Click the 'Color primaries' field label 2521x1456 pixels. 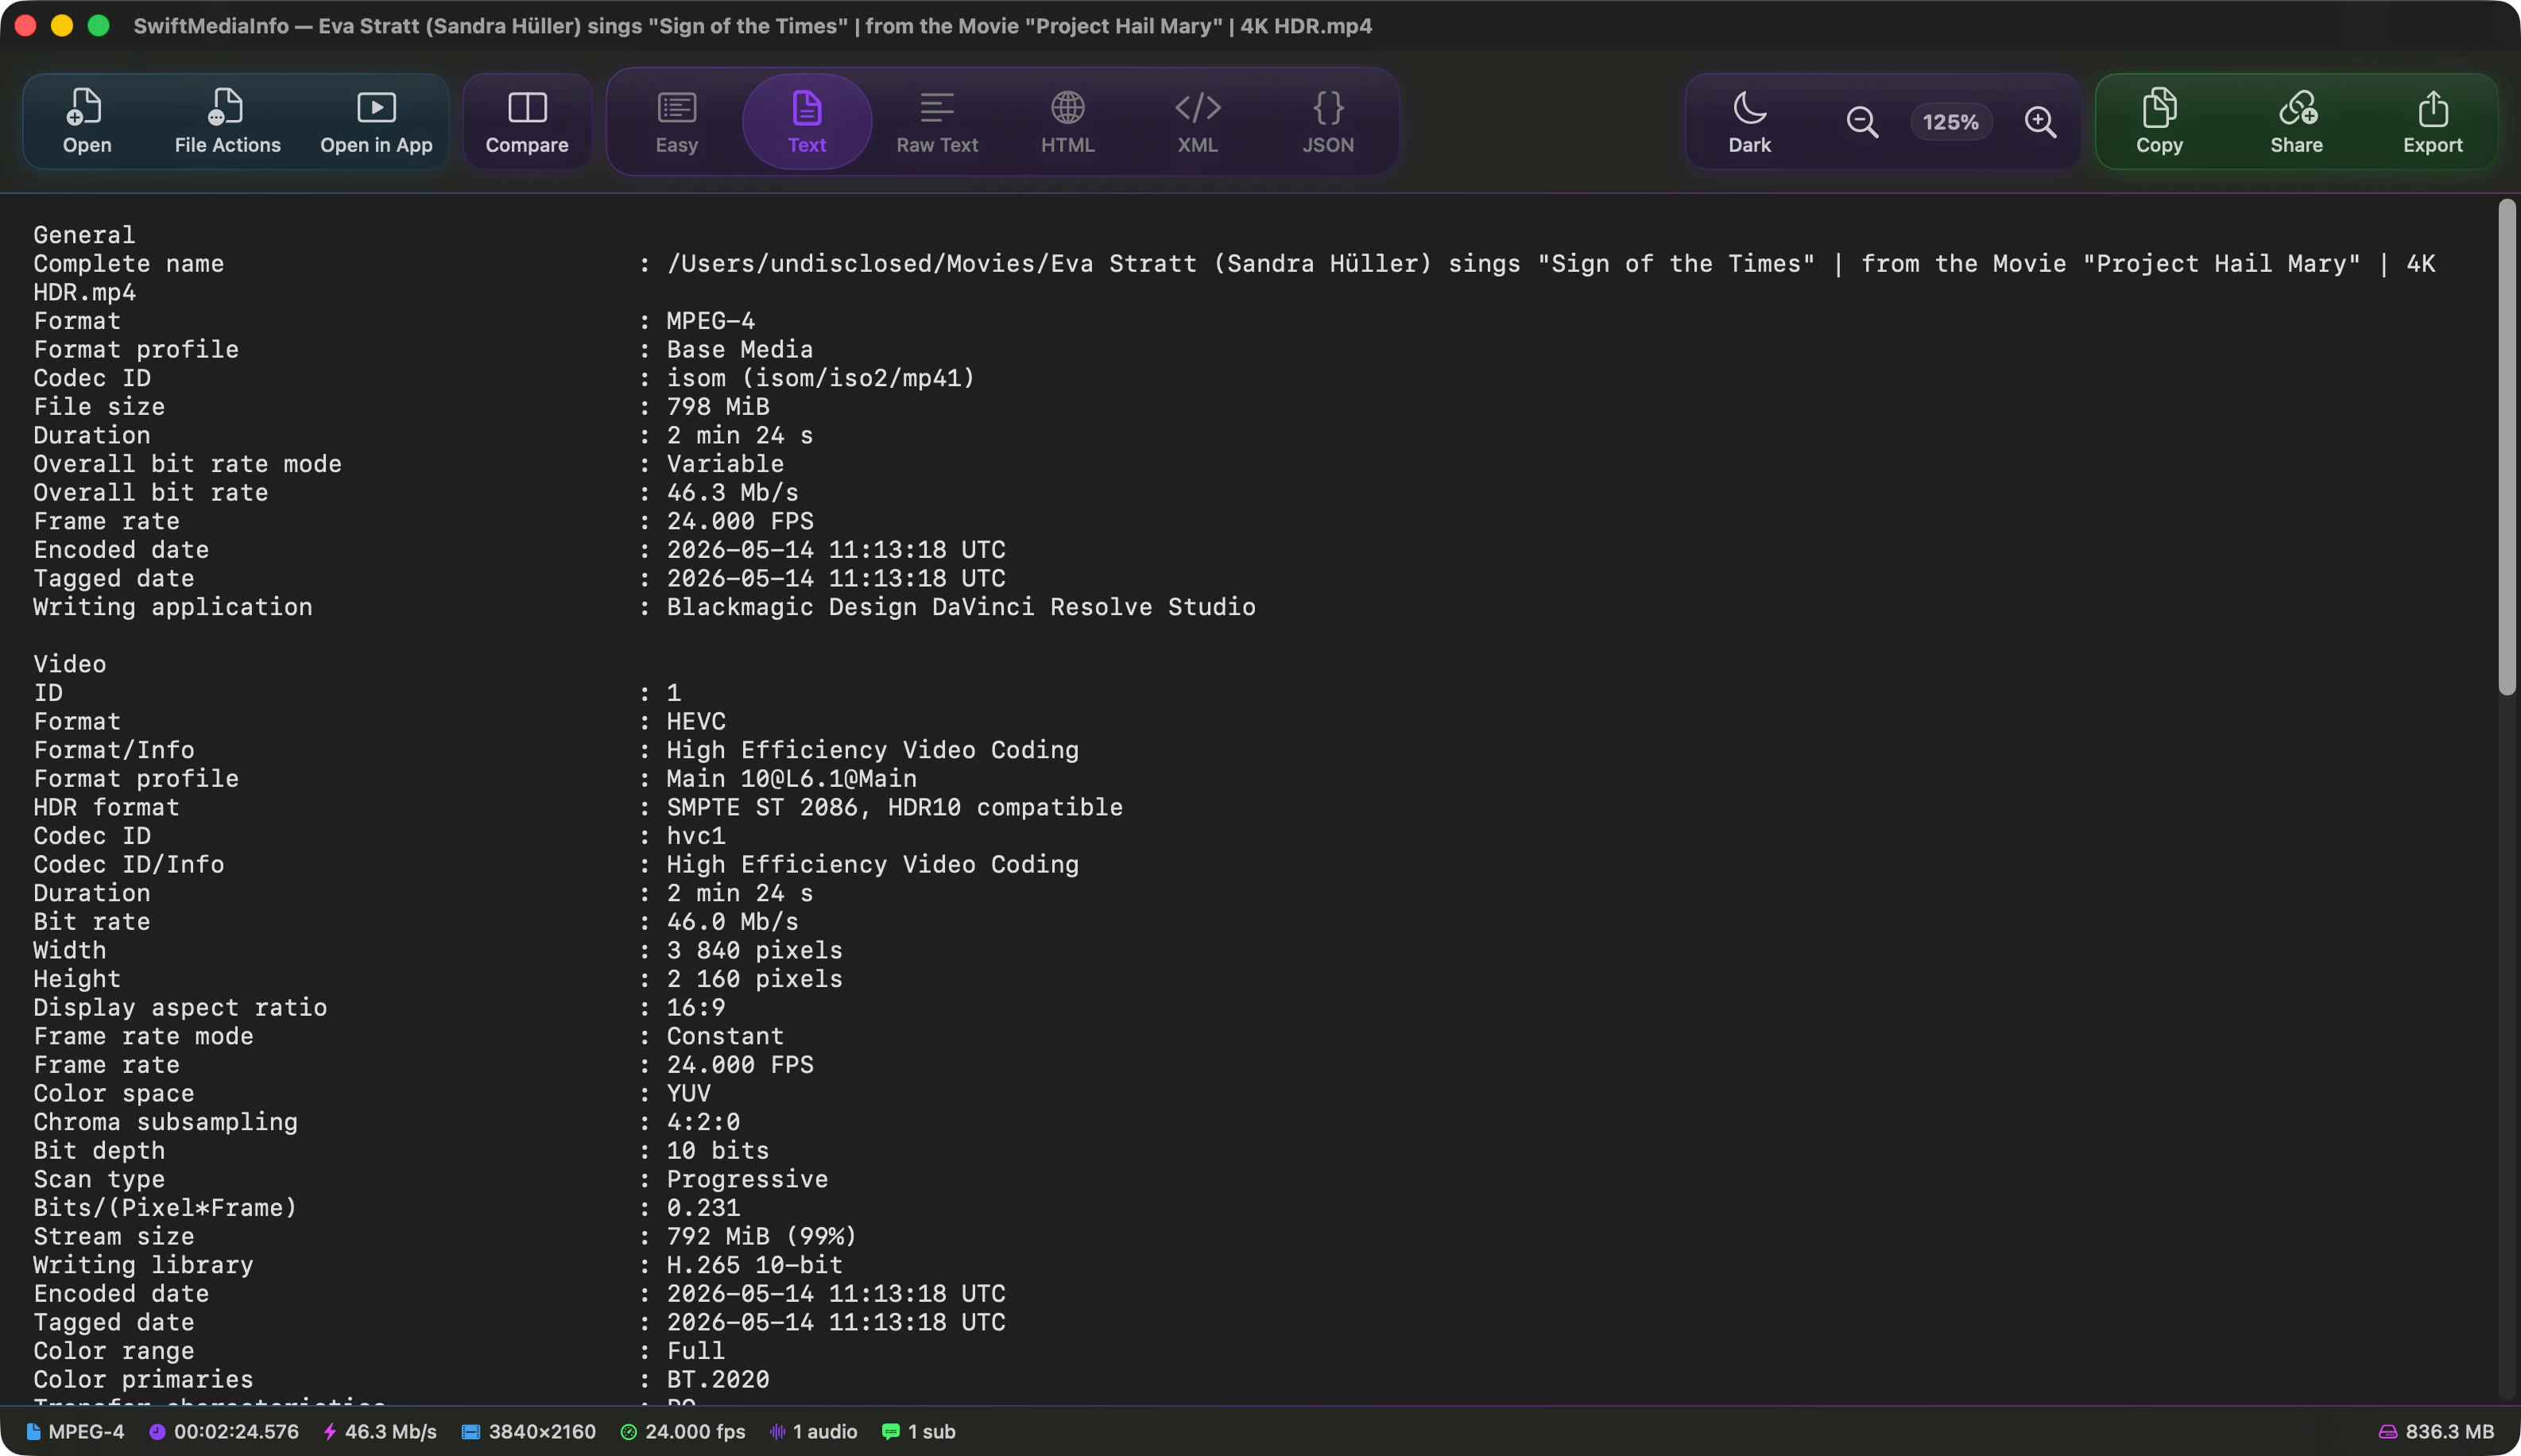pos(144,1380)
